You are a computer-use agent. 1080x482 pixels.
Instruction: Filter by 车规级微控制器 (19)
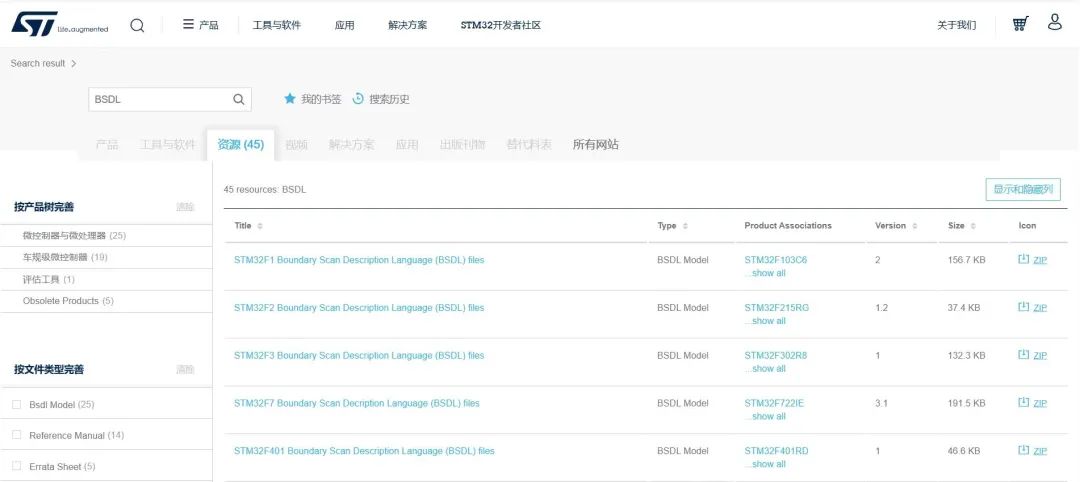pos(65,258)
